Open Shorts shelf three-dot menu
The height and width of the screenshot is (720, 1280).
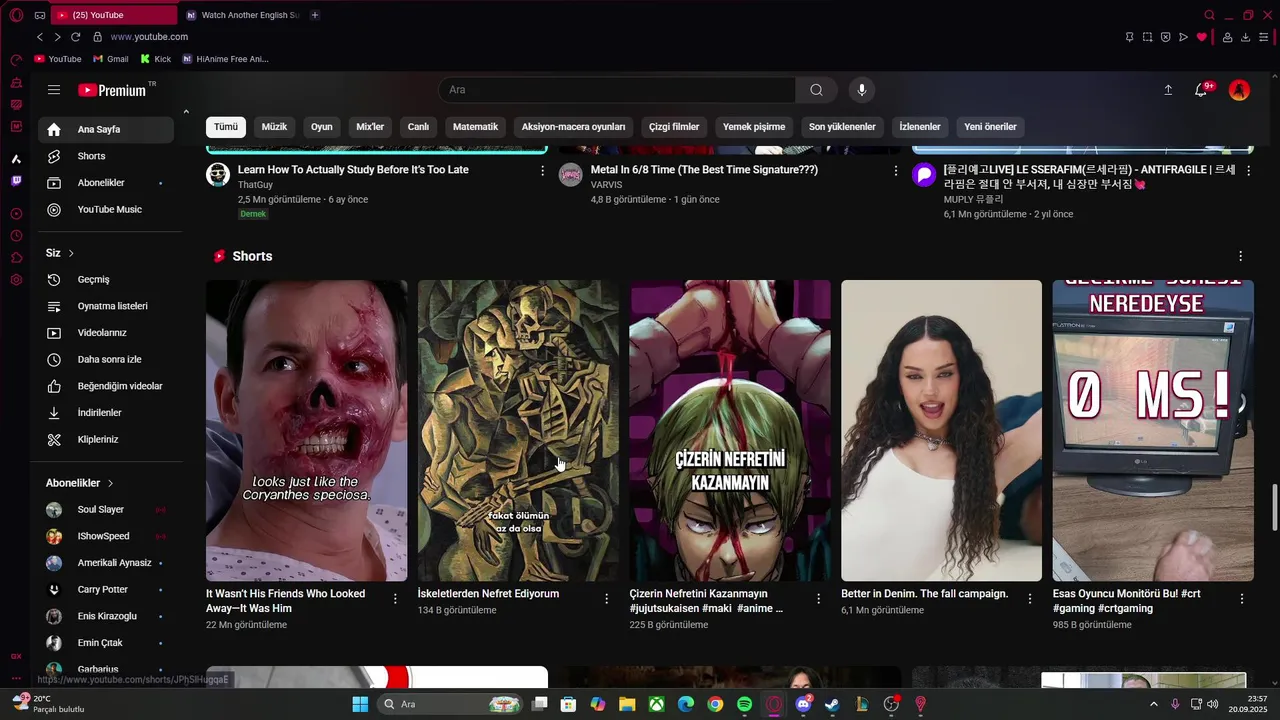tap(1241, 257)
